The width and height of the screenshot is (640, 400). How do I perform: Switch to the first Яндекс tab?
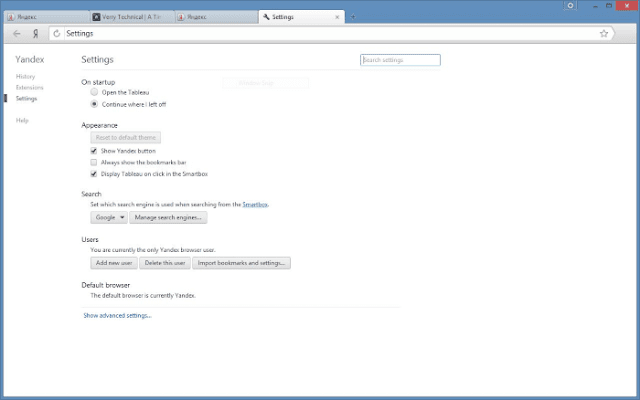pos(47,17)
